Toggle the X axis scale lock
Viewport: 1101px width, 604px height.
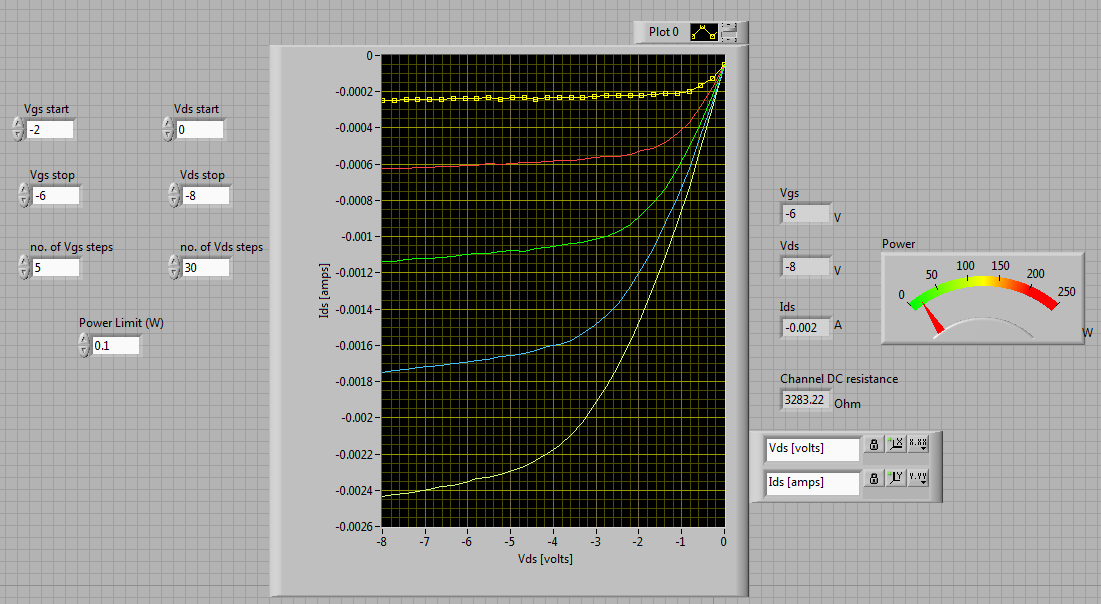(873, 444)
